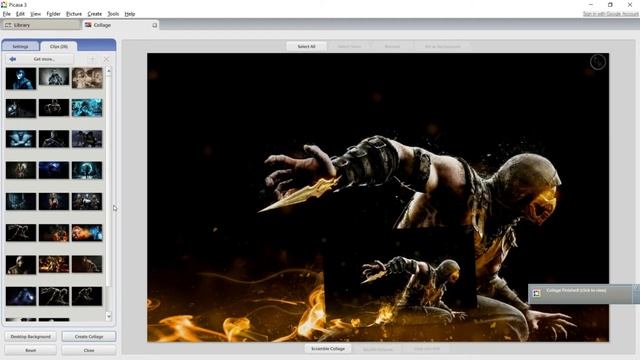
Task: Click the Select None button
Action: (x=349, y=47)
